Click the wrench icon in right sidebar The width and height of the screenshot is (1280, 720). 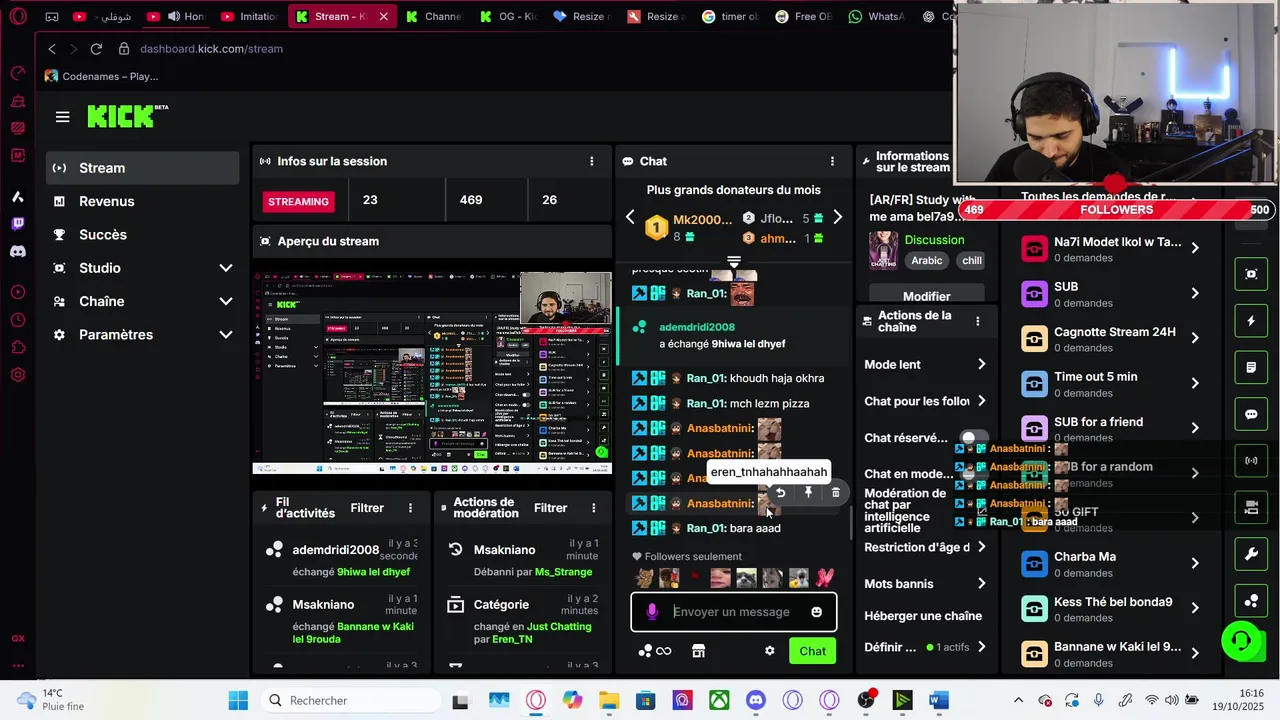(1251, 554)
